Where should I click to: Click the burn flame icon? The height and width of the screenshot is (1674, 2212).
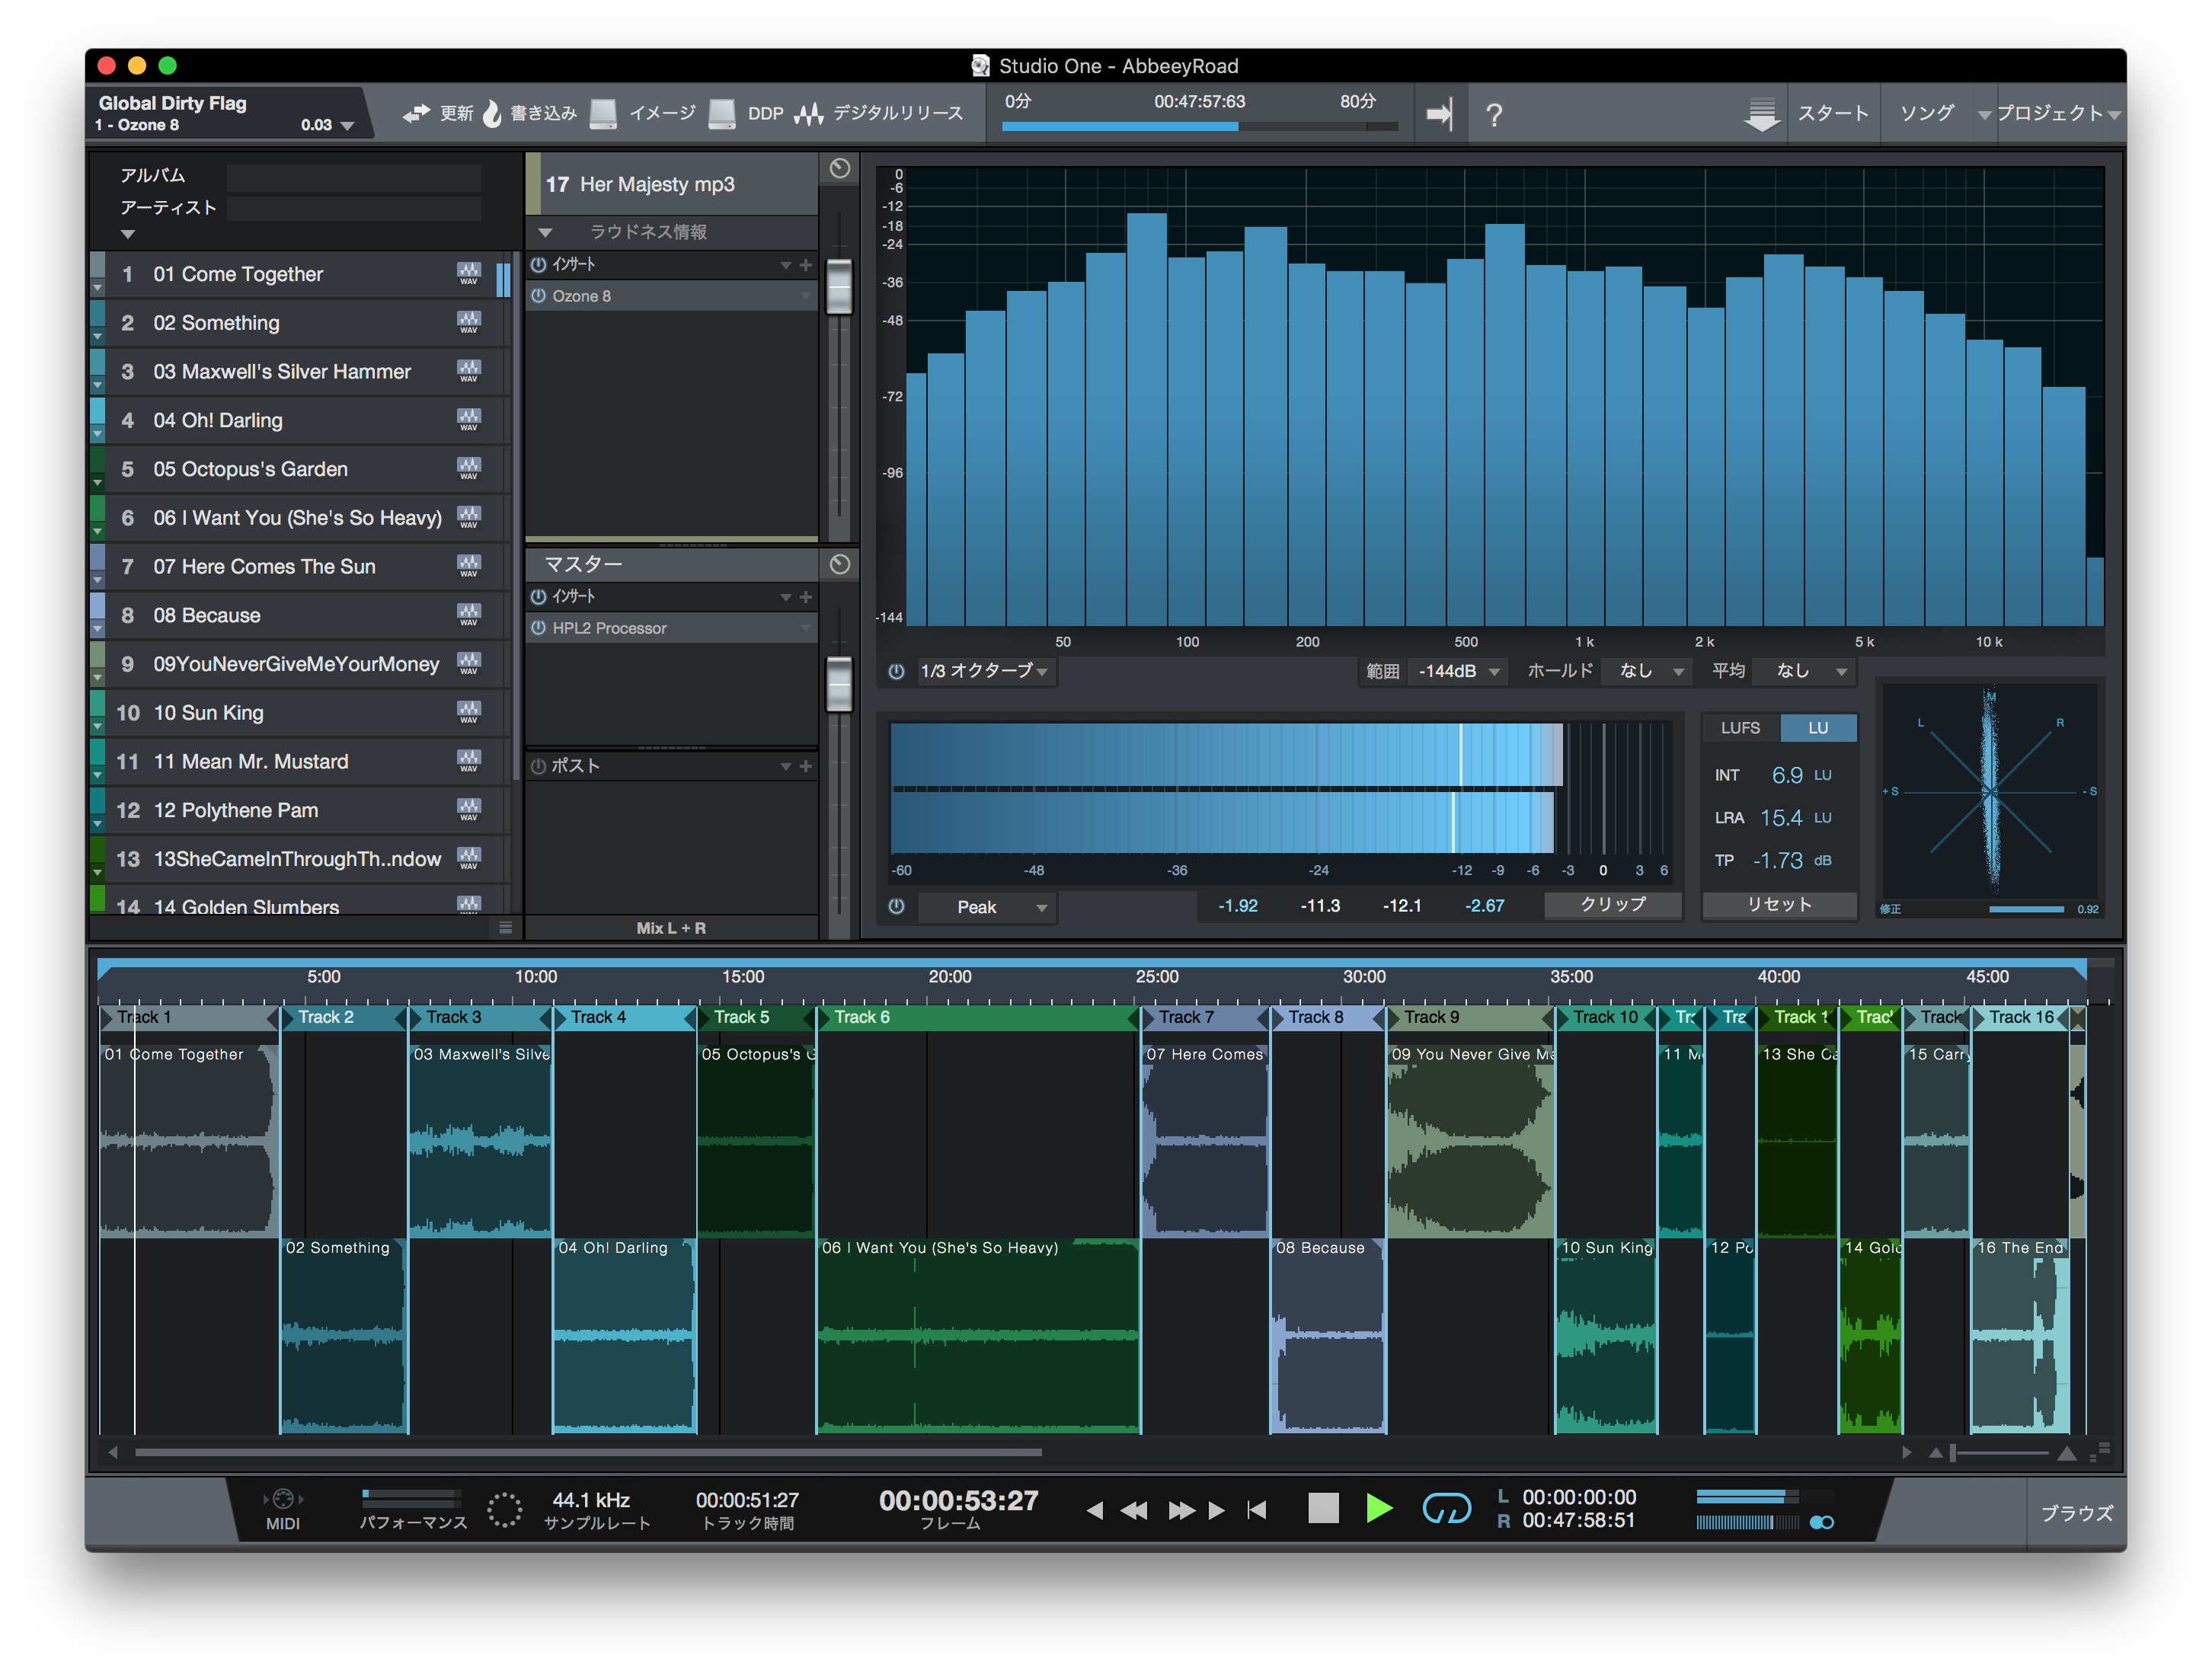point(492,114)
